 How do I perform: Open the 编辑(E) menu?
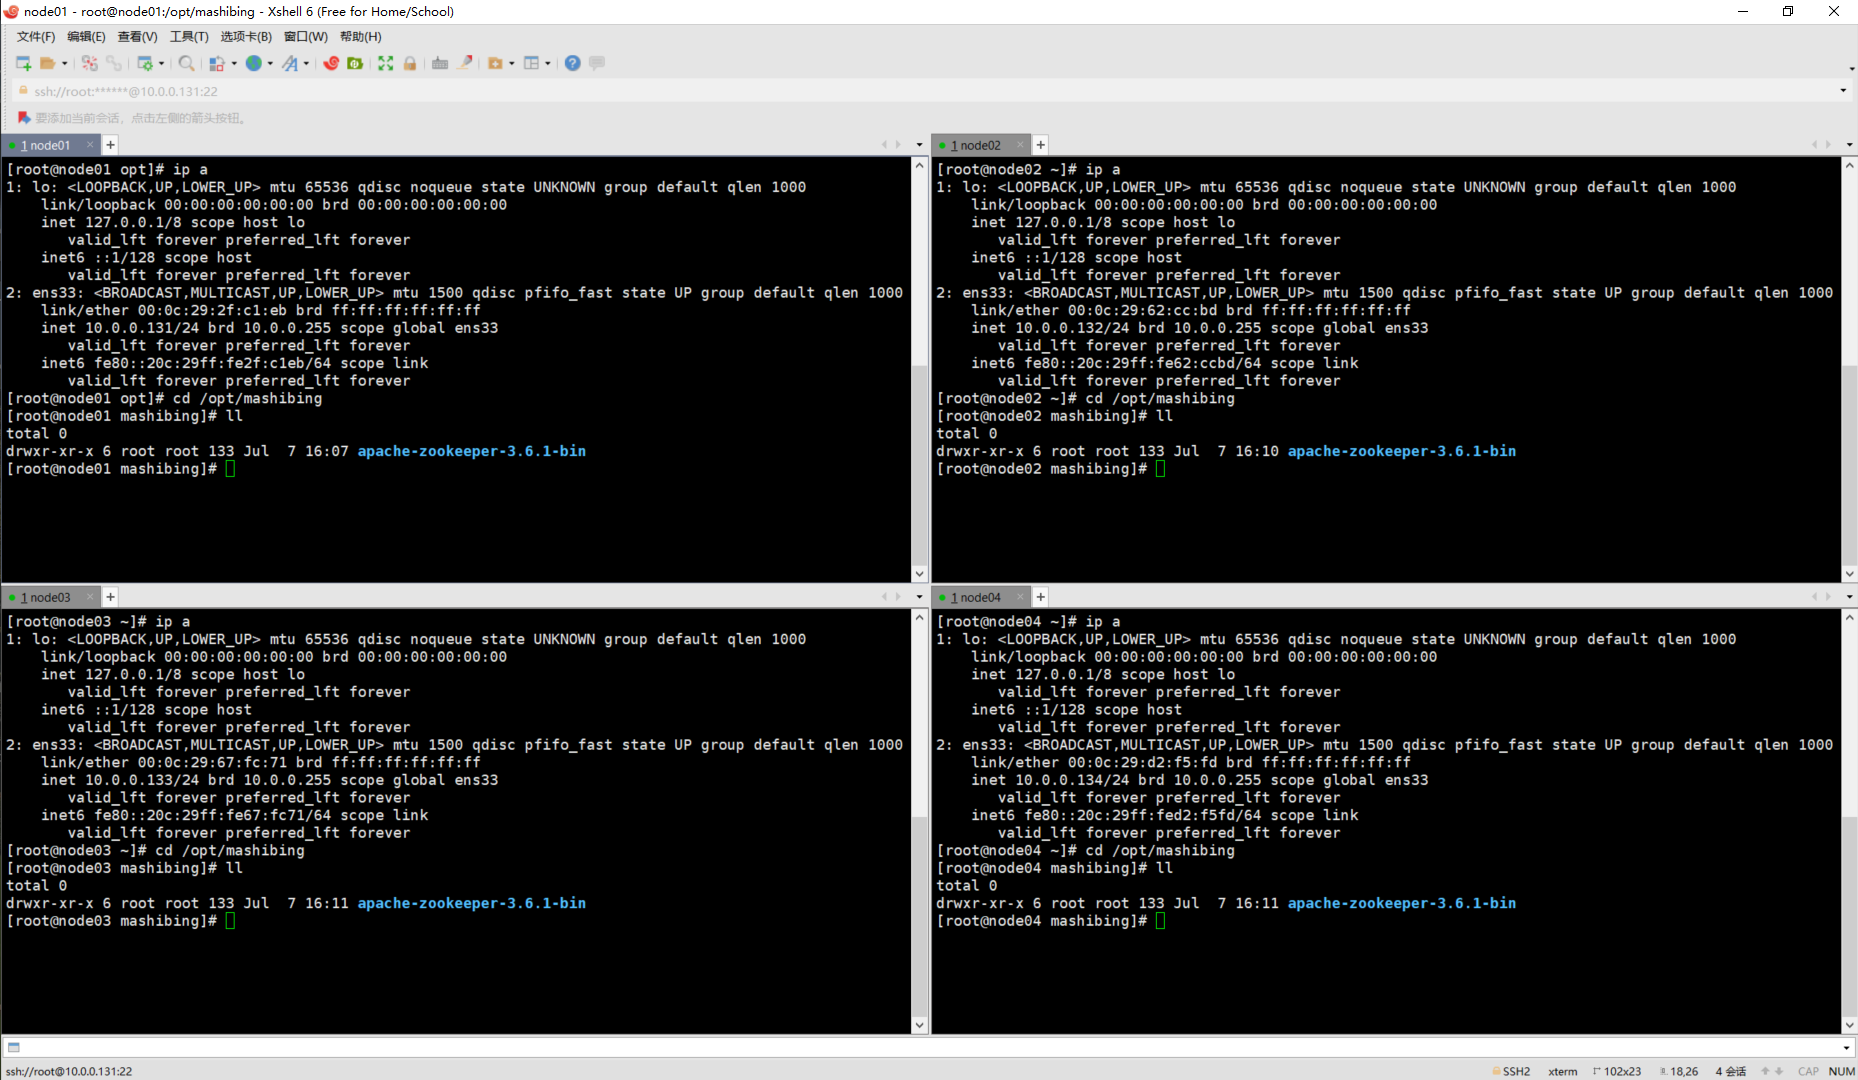click(86, 36)
